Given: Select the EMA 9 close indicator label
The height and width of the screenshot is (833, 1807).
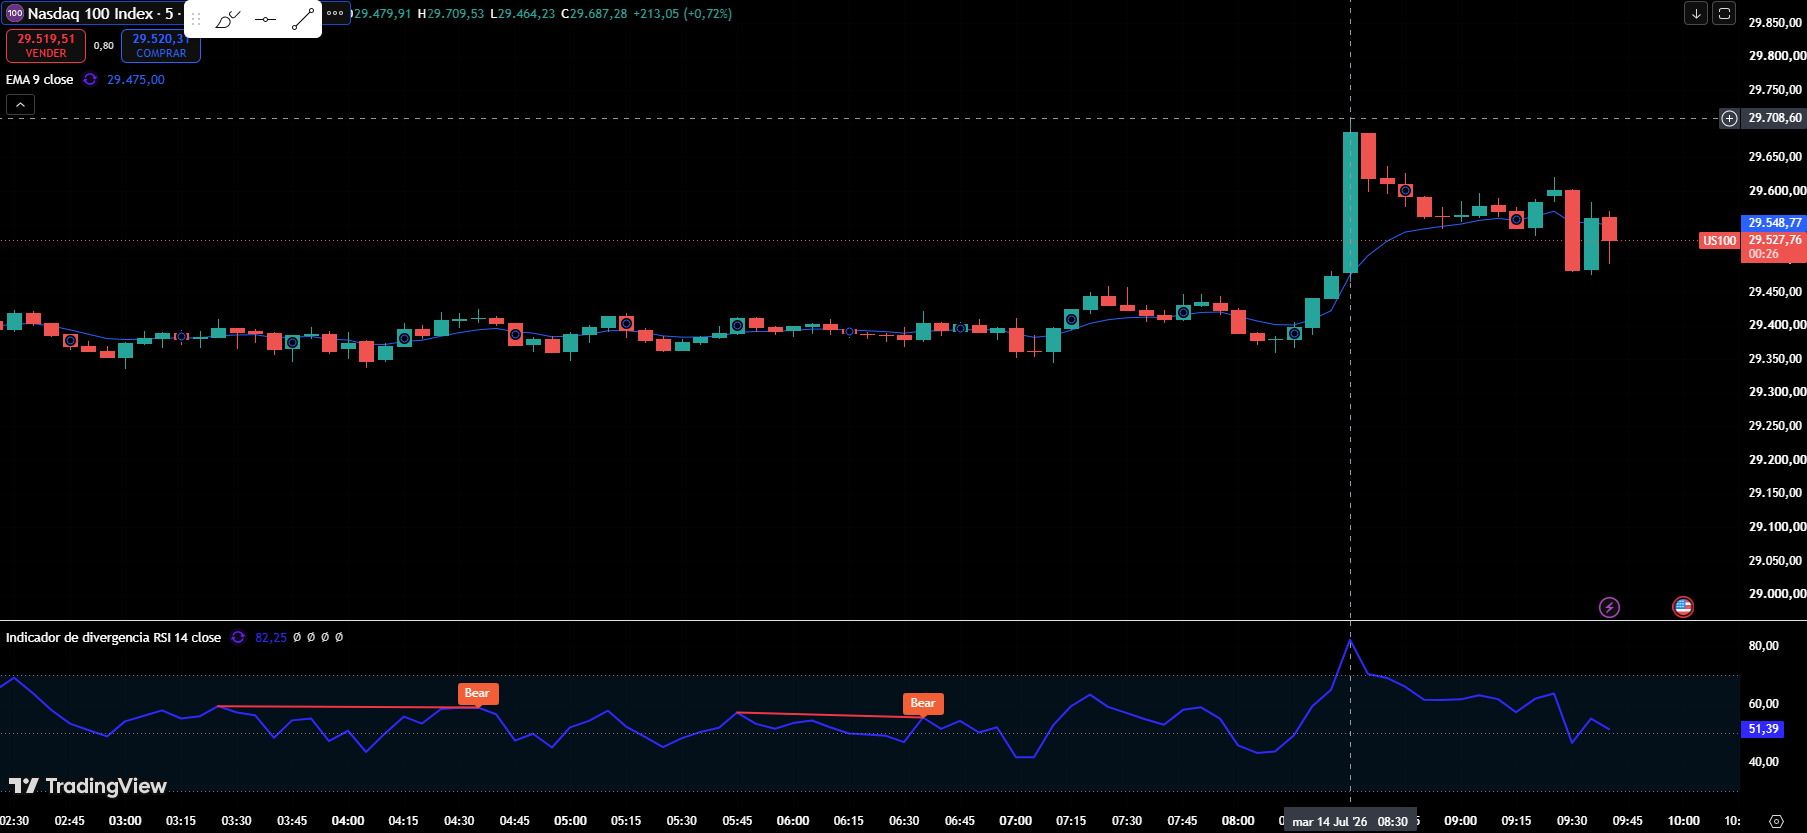Looking at the screenshot, I should pyautogui.click(x=40, y=80).
